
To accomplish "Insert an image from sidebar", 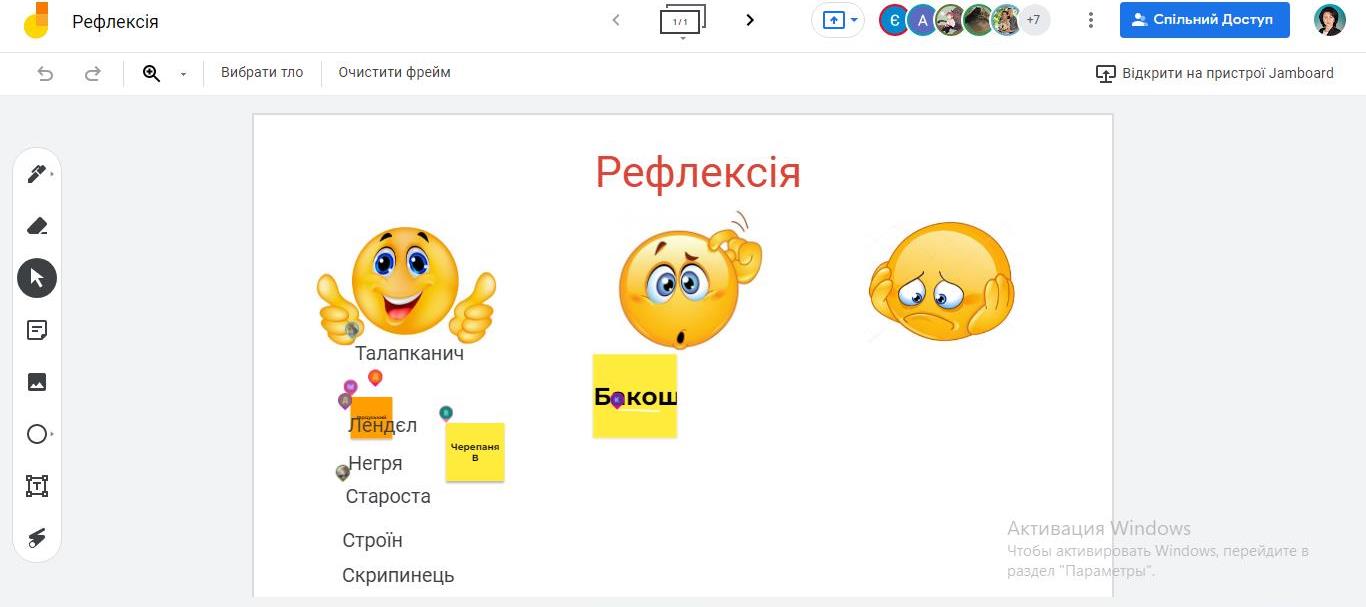I will [x=37, y=382].
